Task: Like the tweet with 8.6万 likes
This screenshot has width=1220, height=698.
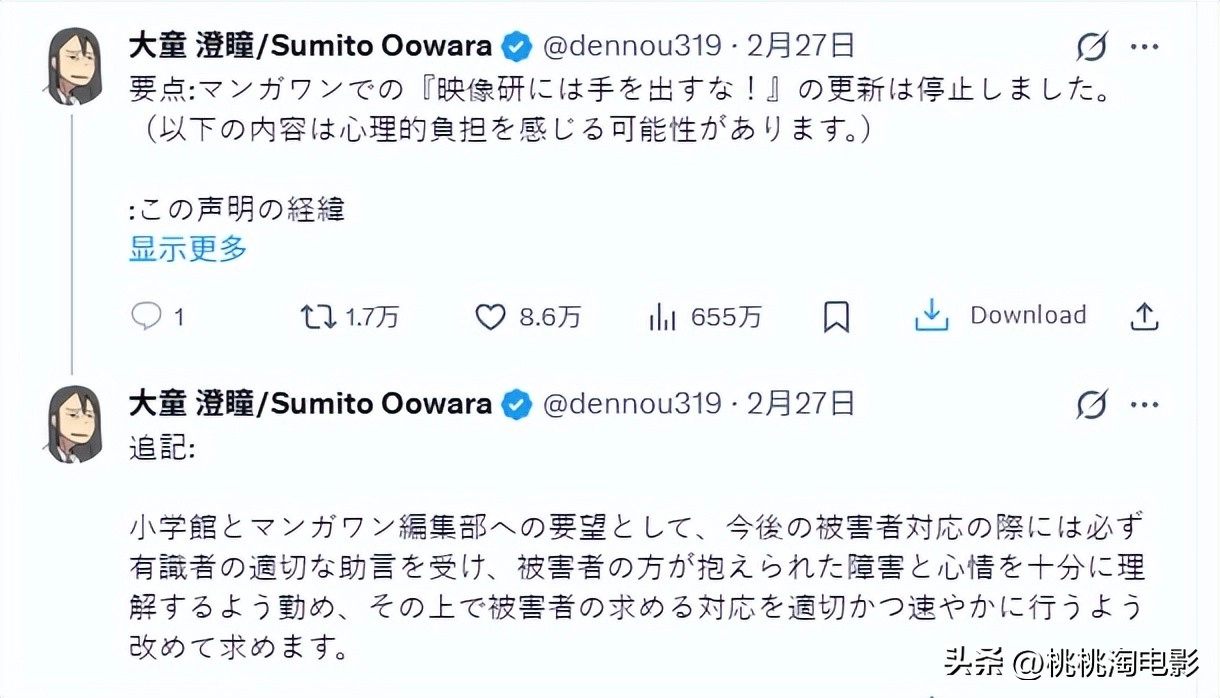Action: pos(490,316)
